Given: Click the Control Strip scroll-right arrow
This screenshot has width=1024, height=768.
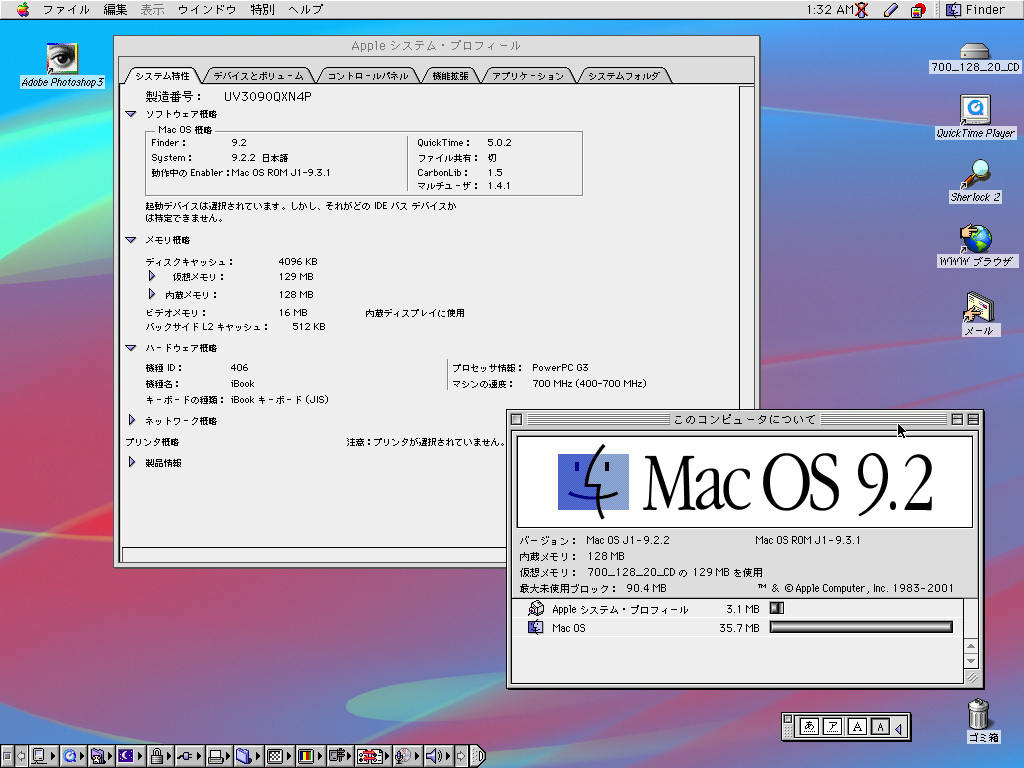Looking at the screenshot, I should point(461,756).
